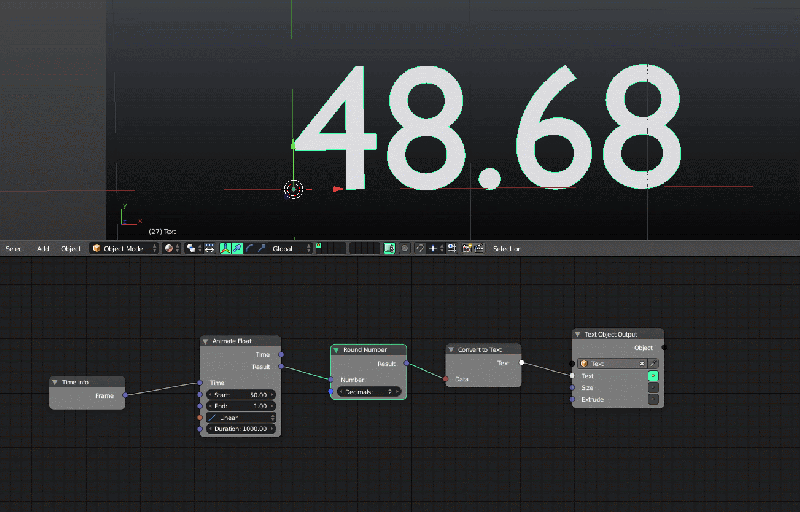
Task: Click the Object output socket
Action: (664, 347)
